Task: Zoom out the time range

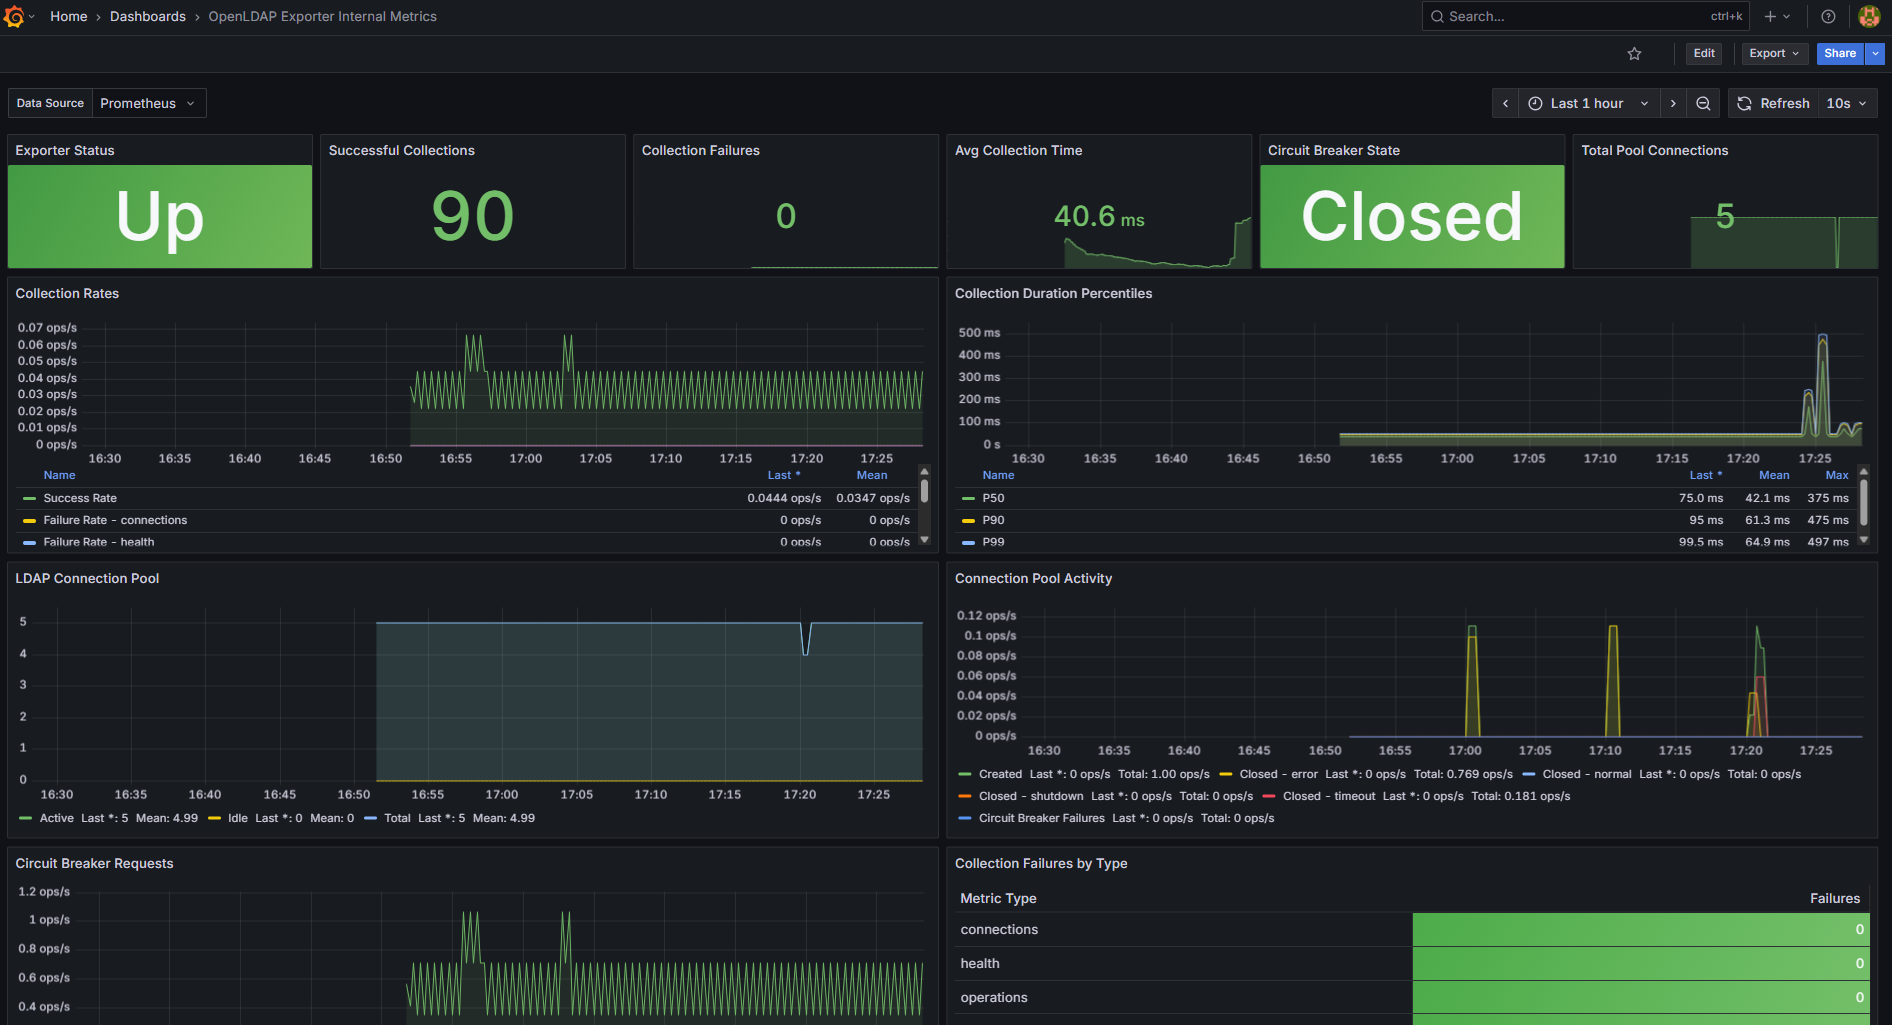Action: (x=1703, y=104)
